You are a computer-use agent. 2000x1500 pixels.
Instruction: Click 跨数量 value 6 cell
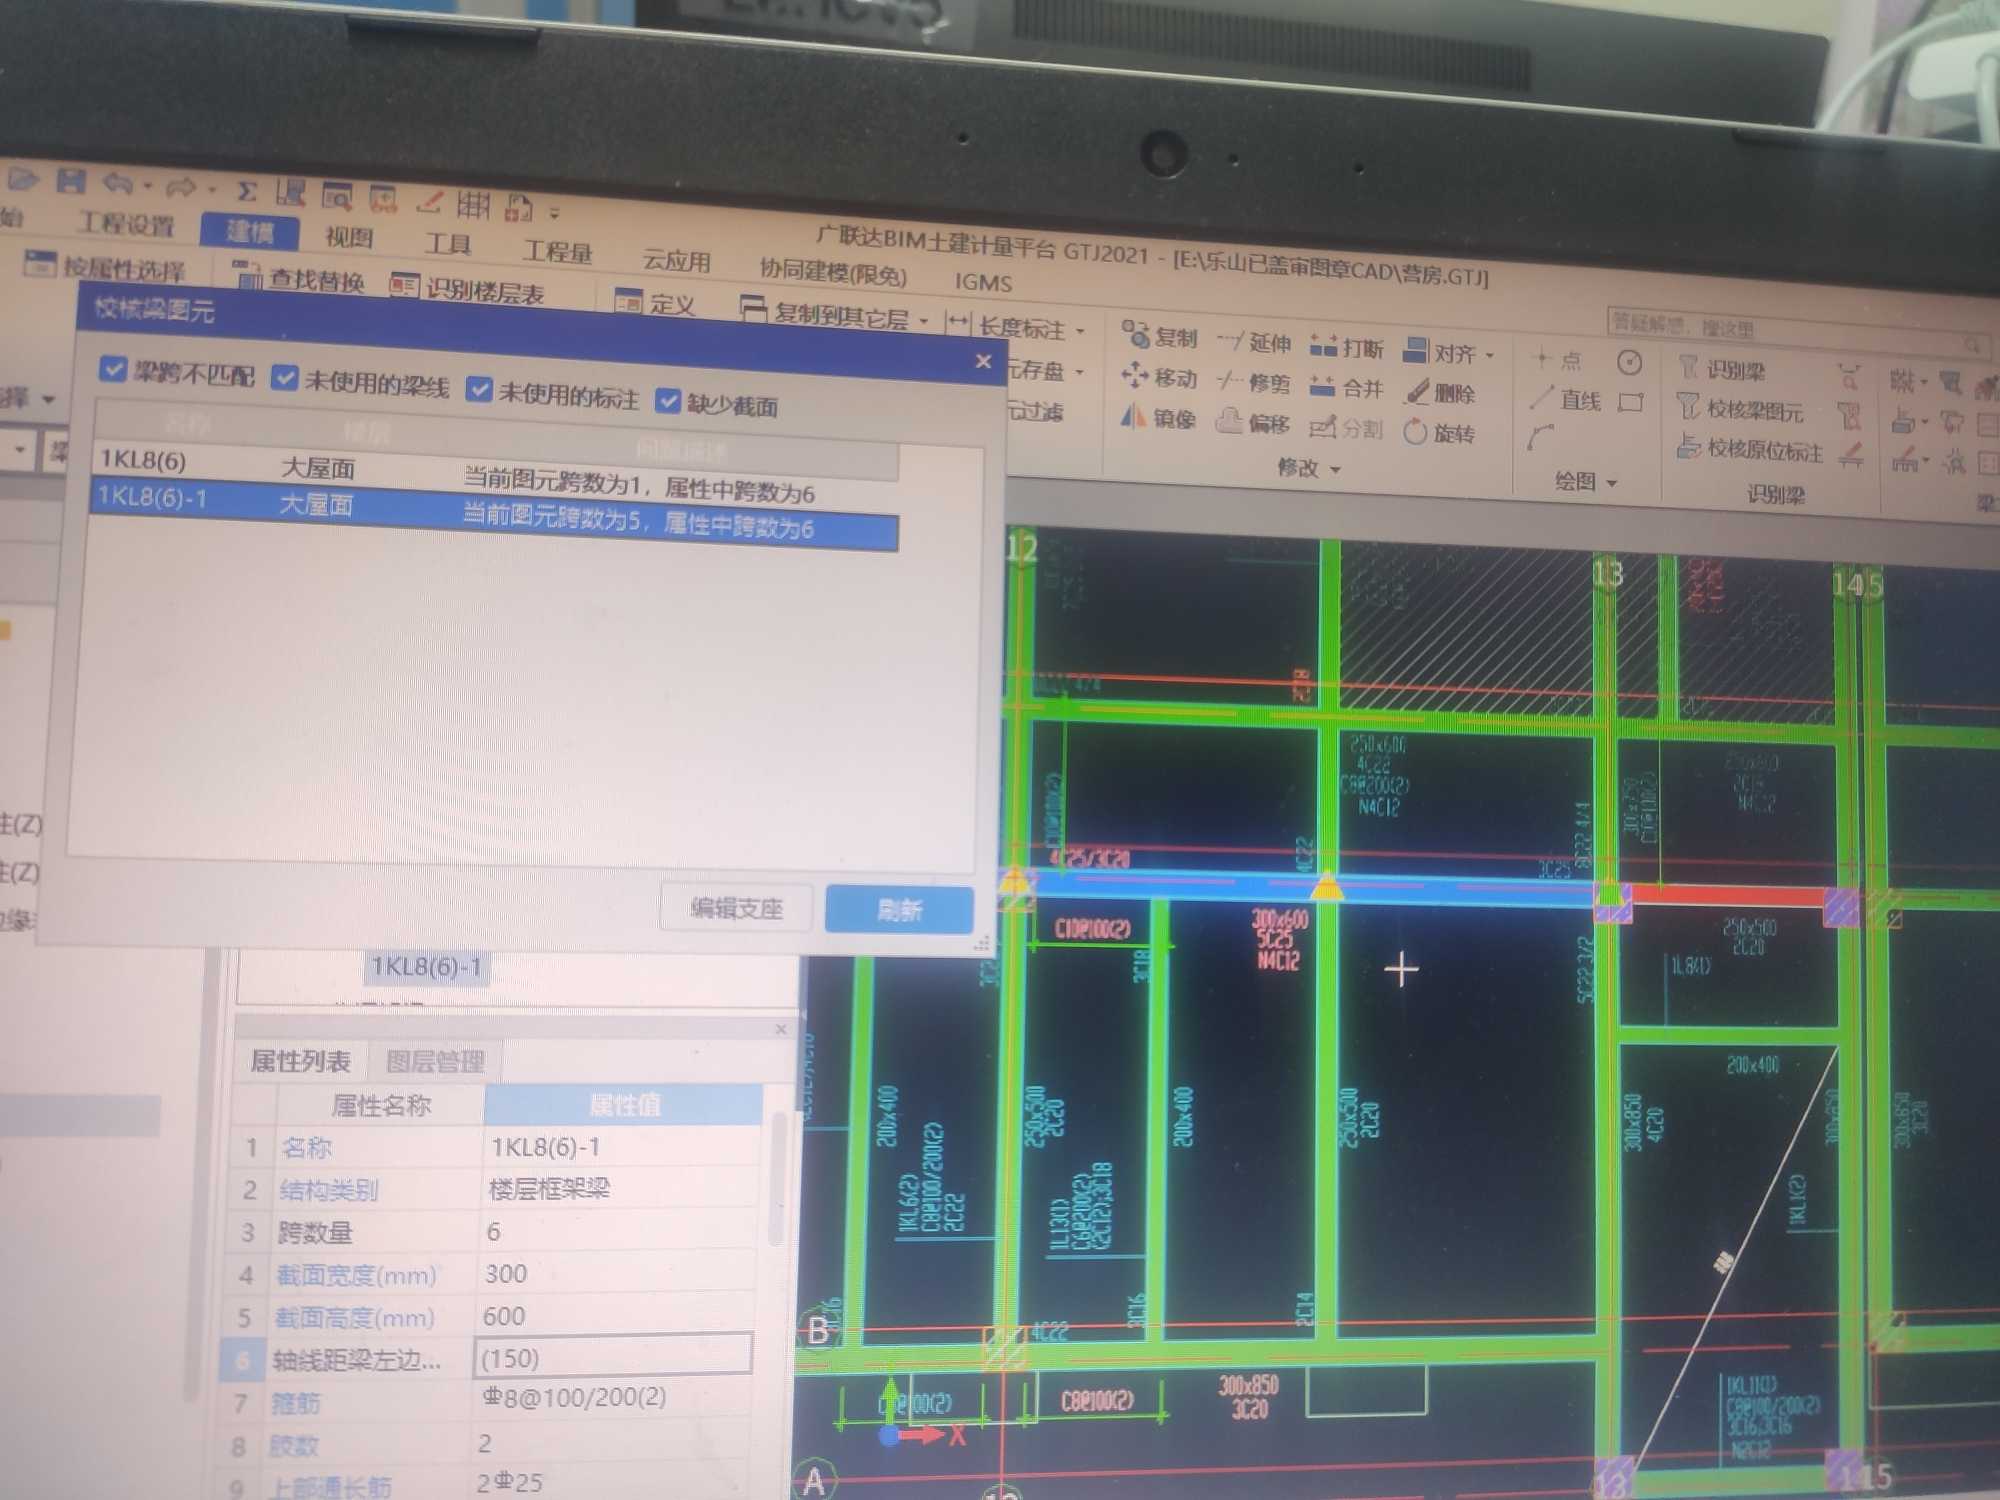coord(618,1230)
